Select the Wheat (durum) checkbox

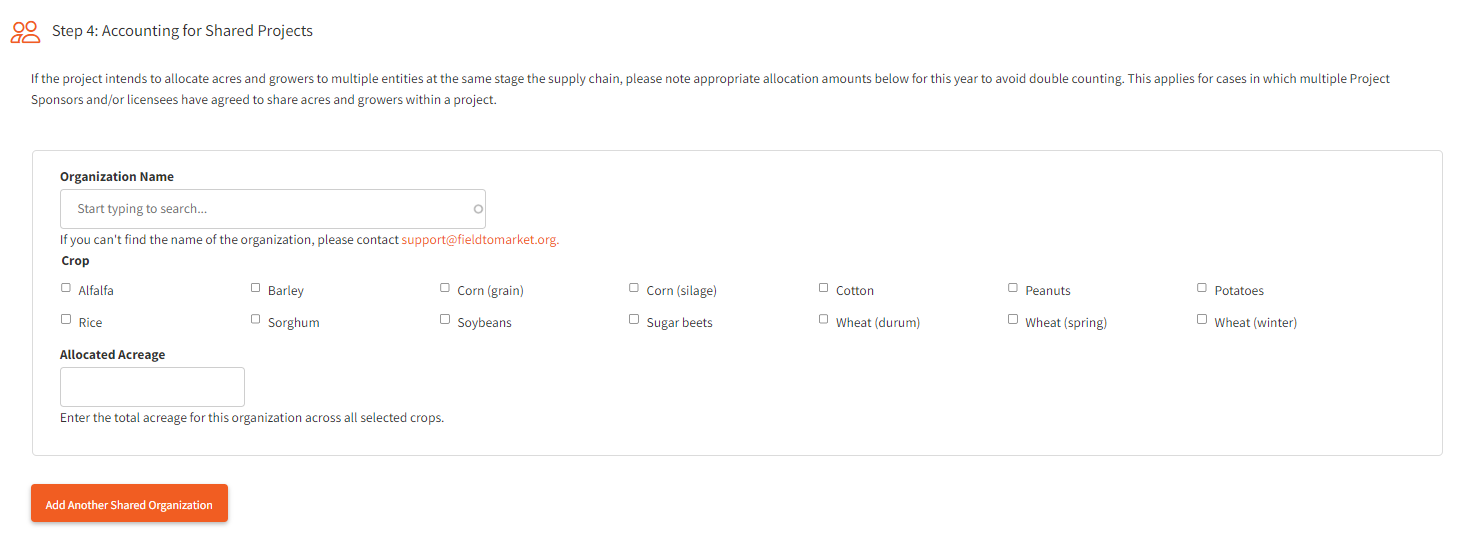coord(824,320)
